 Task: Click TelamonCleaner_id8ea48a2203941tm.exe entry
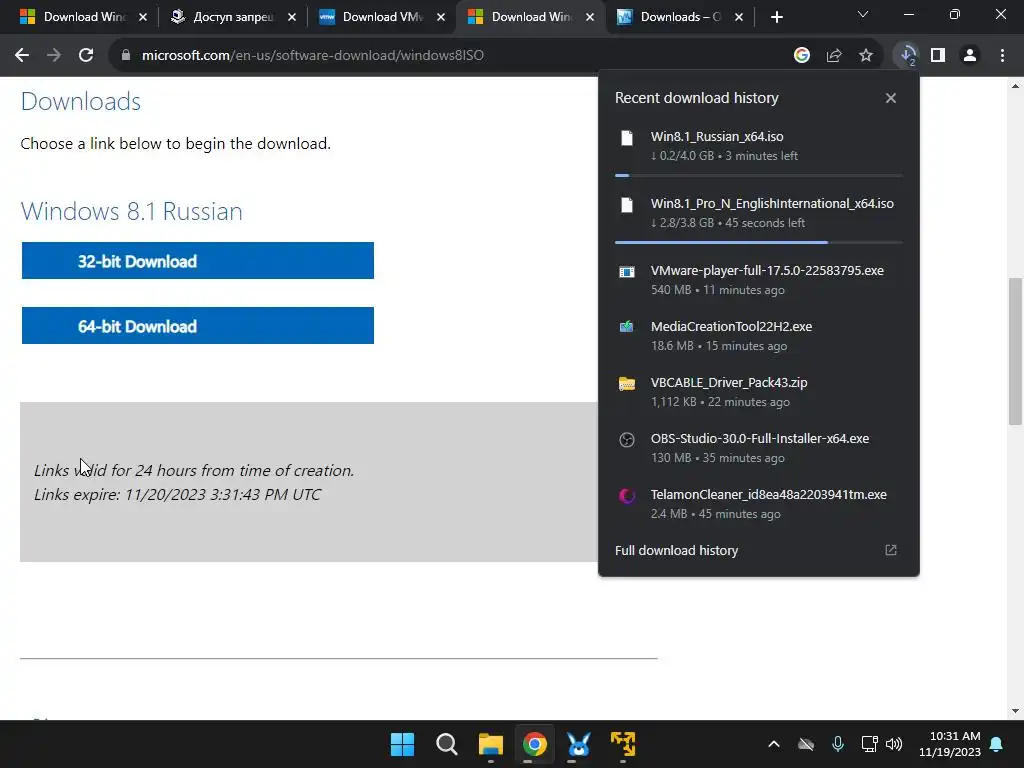759,504
